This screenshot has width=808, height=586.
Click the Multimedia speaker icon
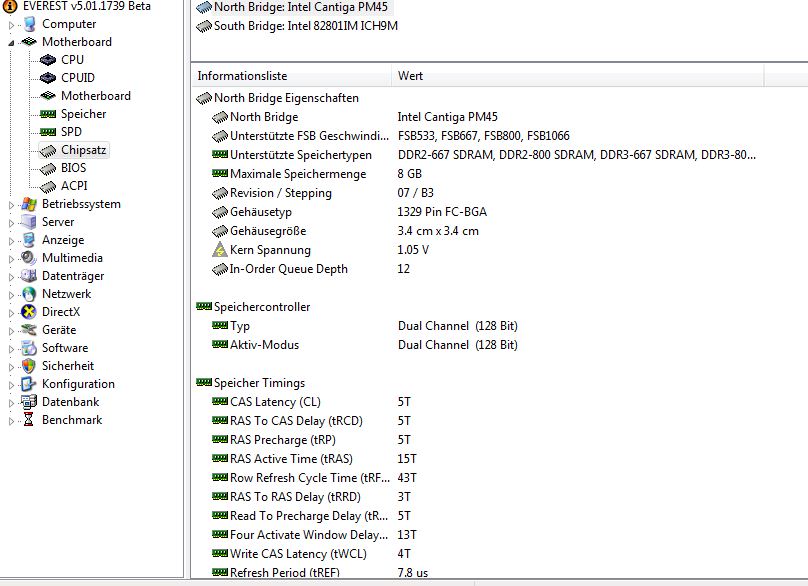(x=29, y=258)
